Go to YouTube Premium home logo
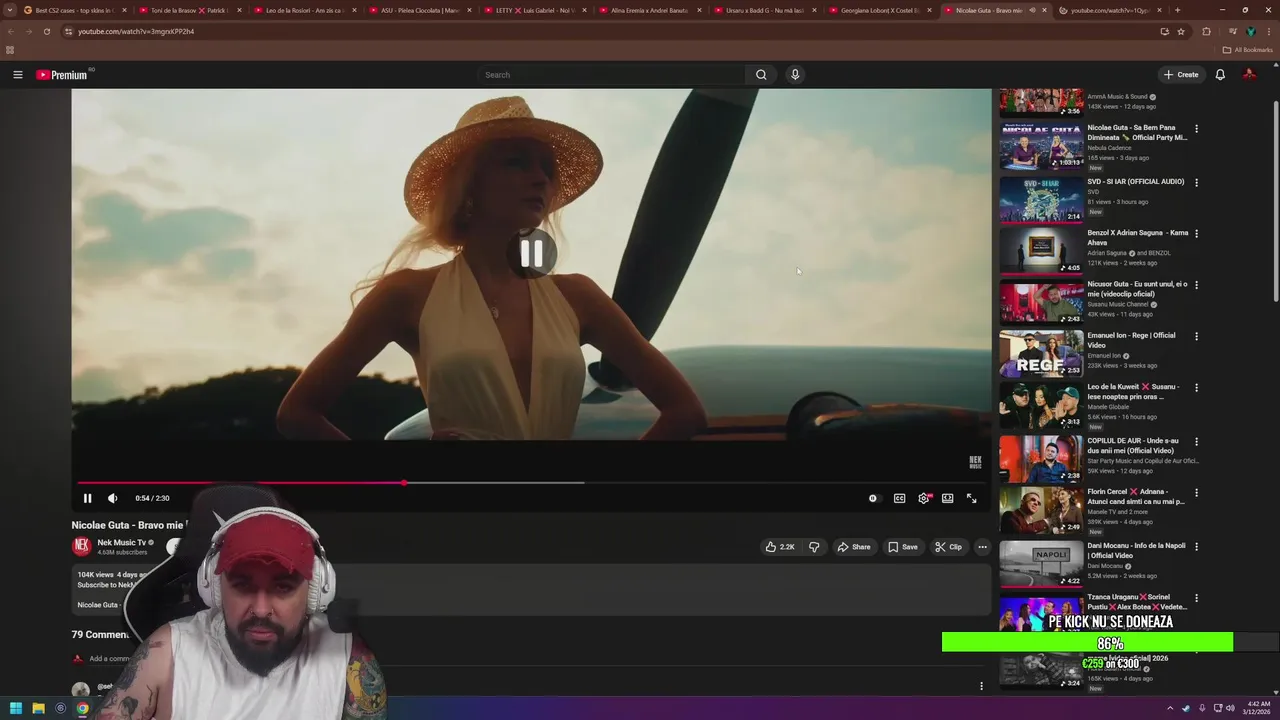Image resolution: width=1280 pixels, height=720 pixels. pyautogui.click(x=64, y=75)
